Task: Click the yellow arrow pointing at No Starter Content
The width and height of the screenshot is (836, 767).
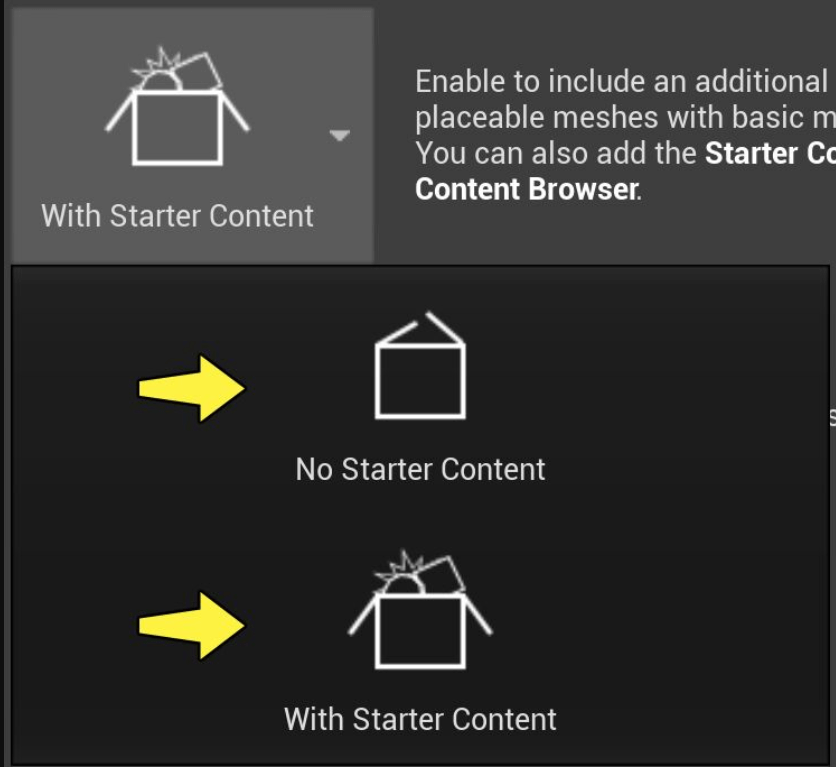Action: tap(191, 389)
